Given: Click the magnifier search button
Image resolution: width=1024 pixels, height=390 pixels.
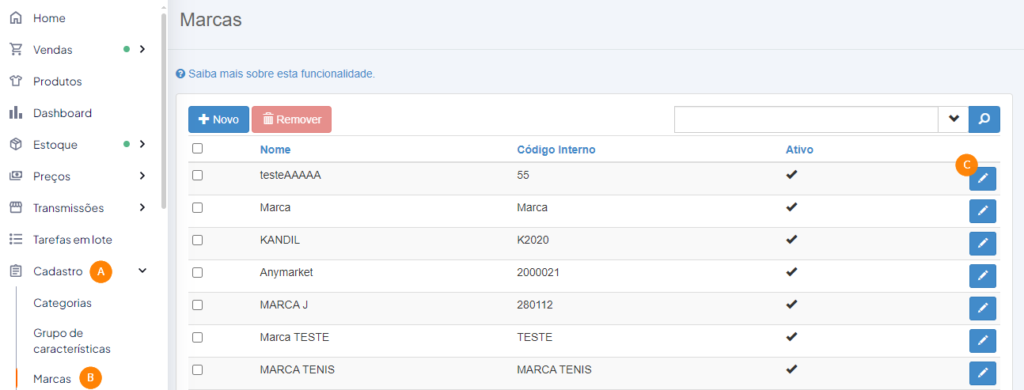Looking at the screenshot, I should coord(984,120).
